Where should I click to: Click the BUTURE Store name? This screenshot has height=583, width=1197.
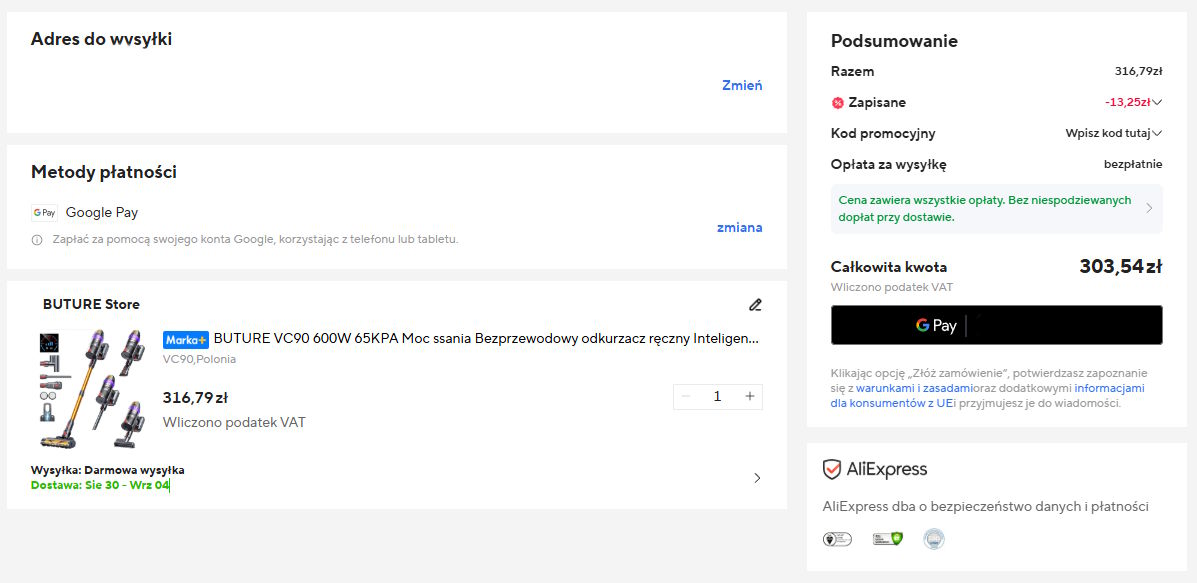91,304
